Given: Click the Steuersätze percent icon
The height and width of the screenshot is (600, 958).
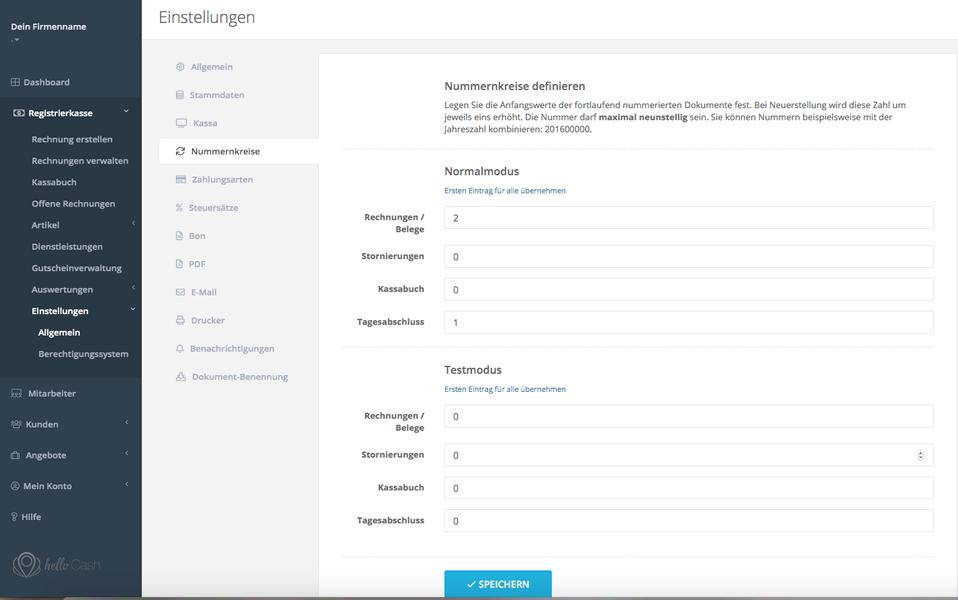Looking at the screenshot, I should [179, 208].
